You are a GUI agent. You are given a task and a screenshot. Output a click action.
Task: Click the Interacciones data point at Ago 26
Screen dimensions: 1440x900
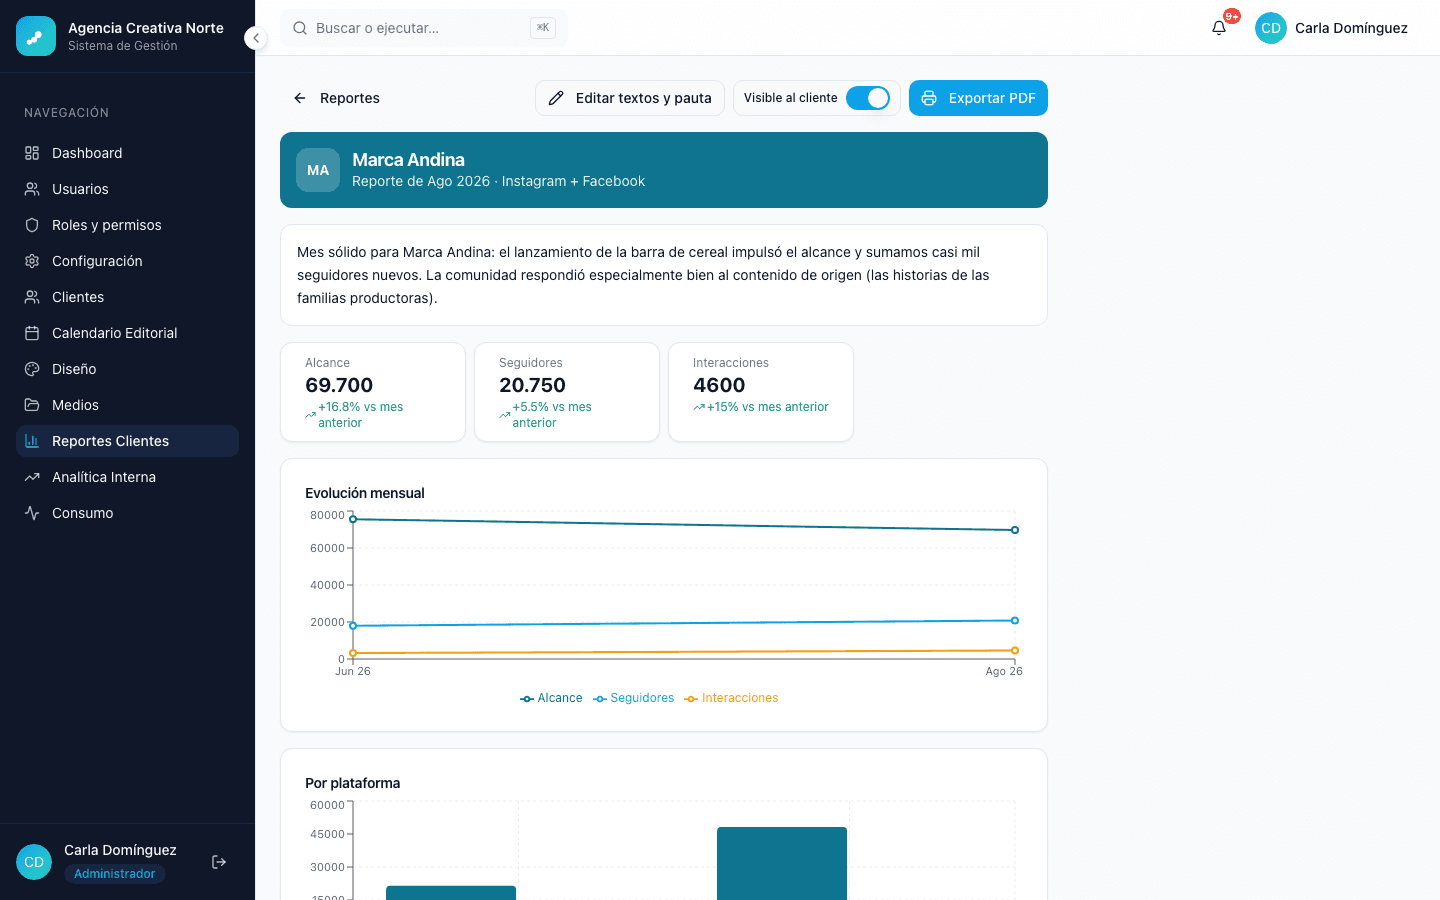pyautogui.click(x=1015, y=651)
